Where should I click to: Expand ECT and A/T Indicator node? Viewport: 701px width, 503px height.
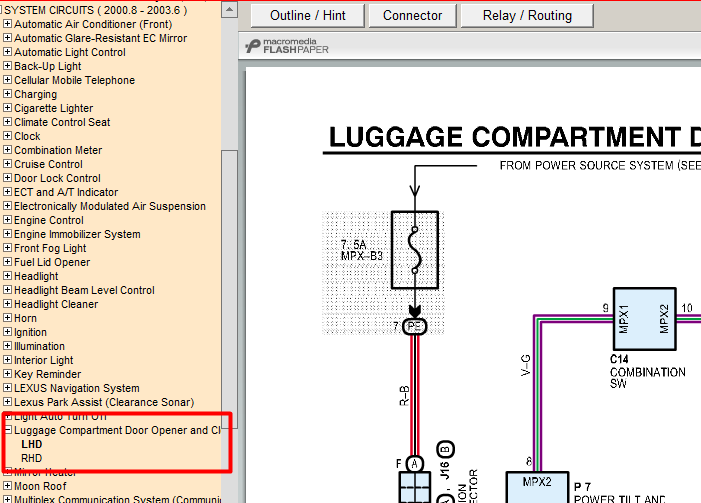click(7, 192)
